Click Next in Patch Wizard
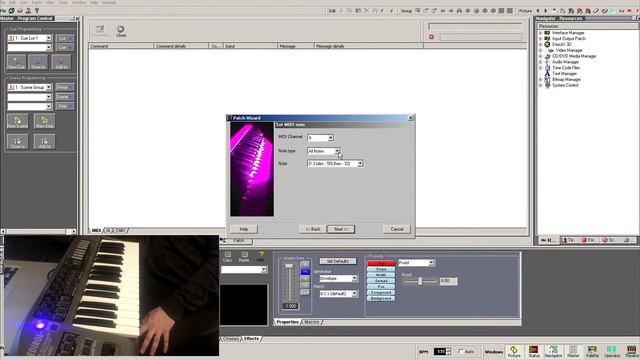 click(341, 229)
